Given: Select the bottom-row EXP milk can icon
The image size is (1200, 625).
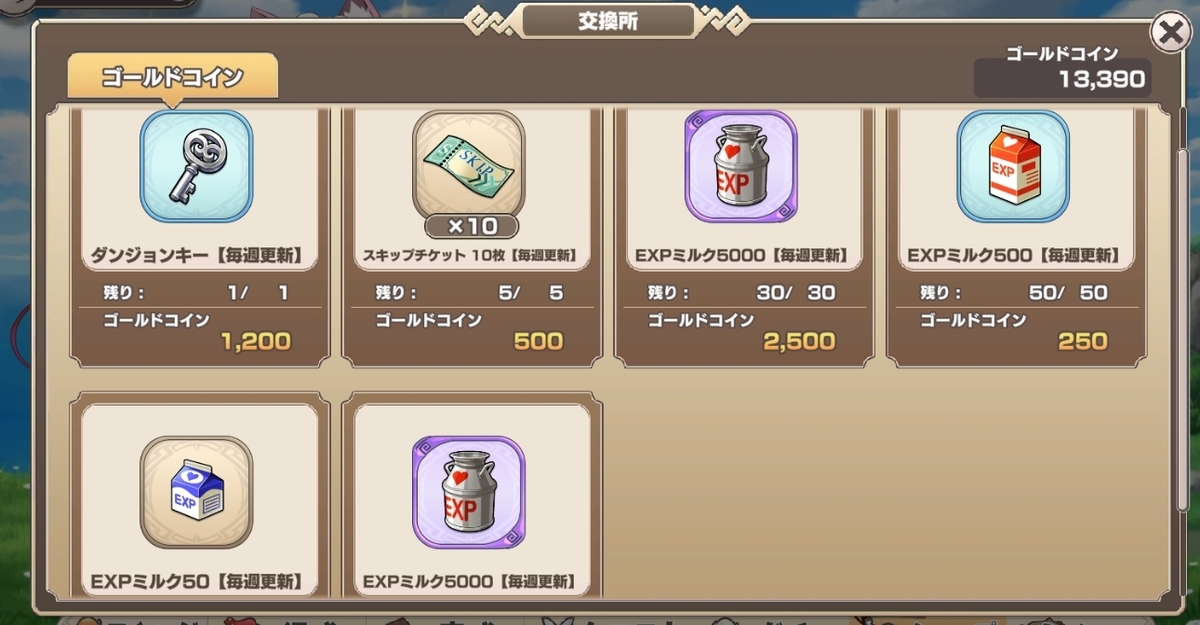Looking at the screenshot, I should [x=469, y=493].
